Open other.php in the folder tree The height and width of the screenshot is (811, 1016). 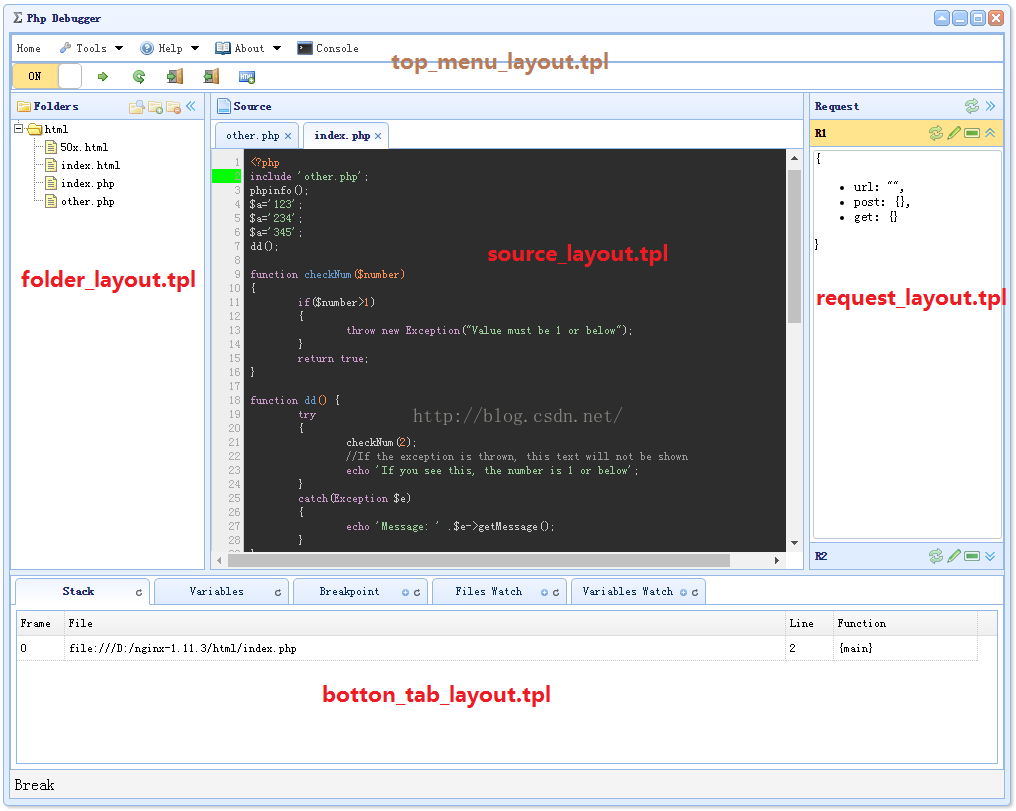click(87, 201)
